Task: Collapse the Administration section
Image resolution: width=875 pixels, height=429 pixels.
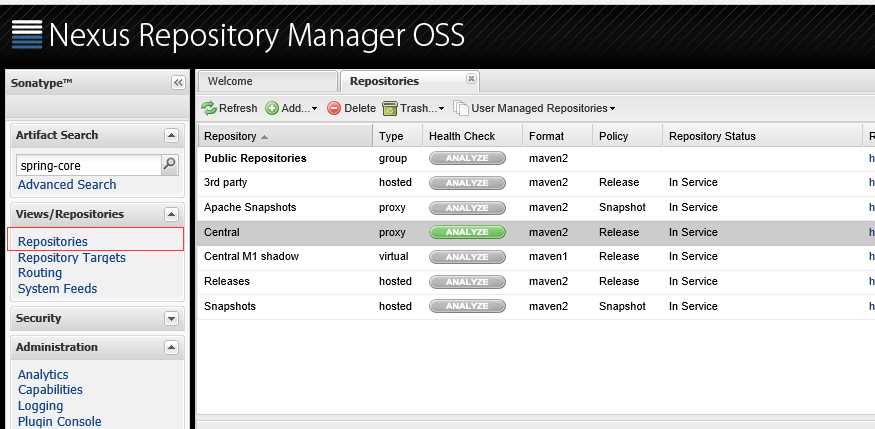Action: click(x=171, y=347)
